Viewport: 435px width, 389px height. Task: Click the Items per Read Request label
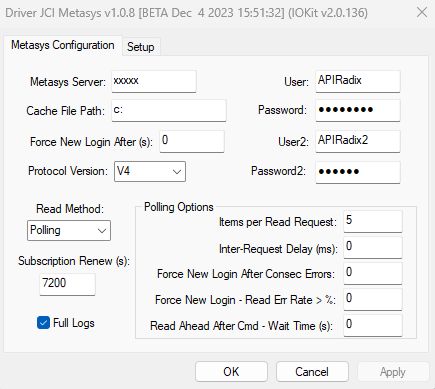(278, 222)
